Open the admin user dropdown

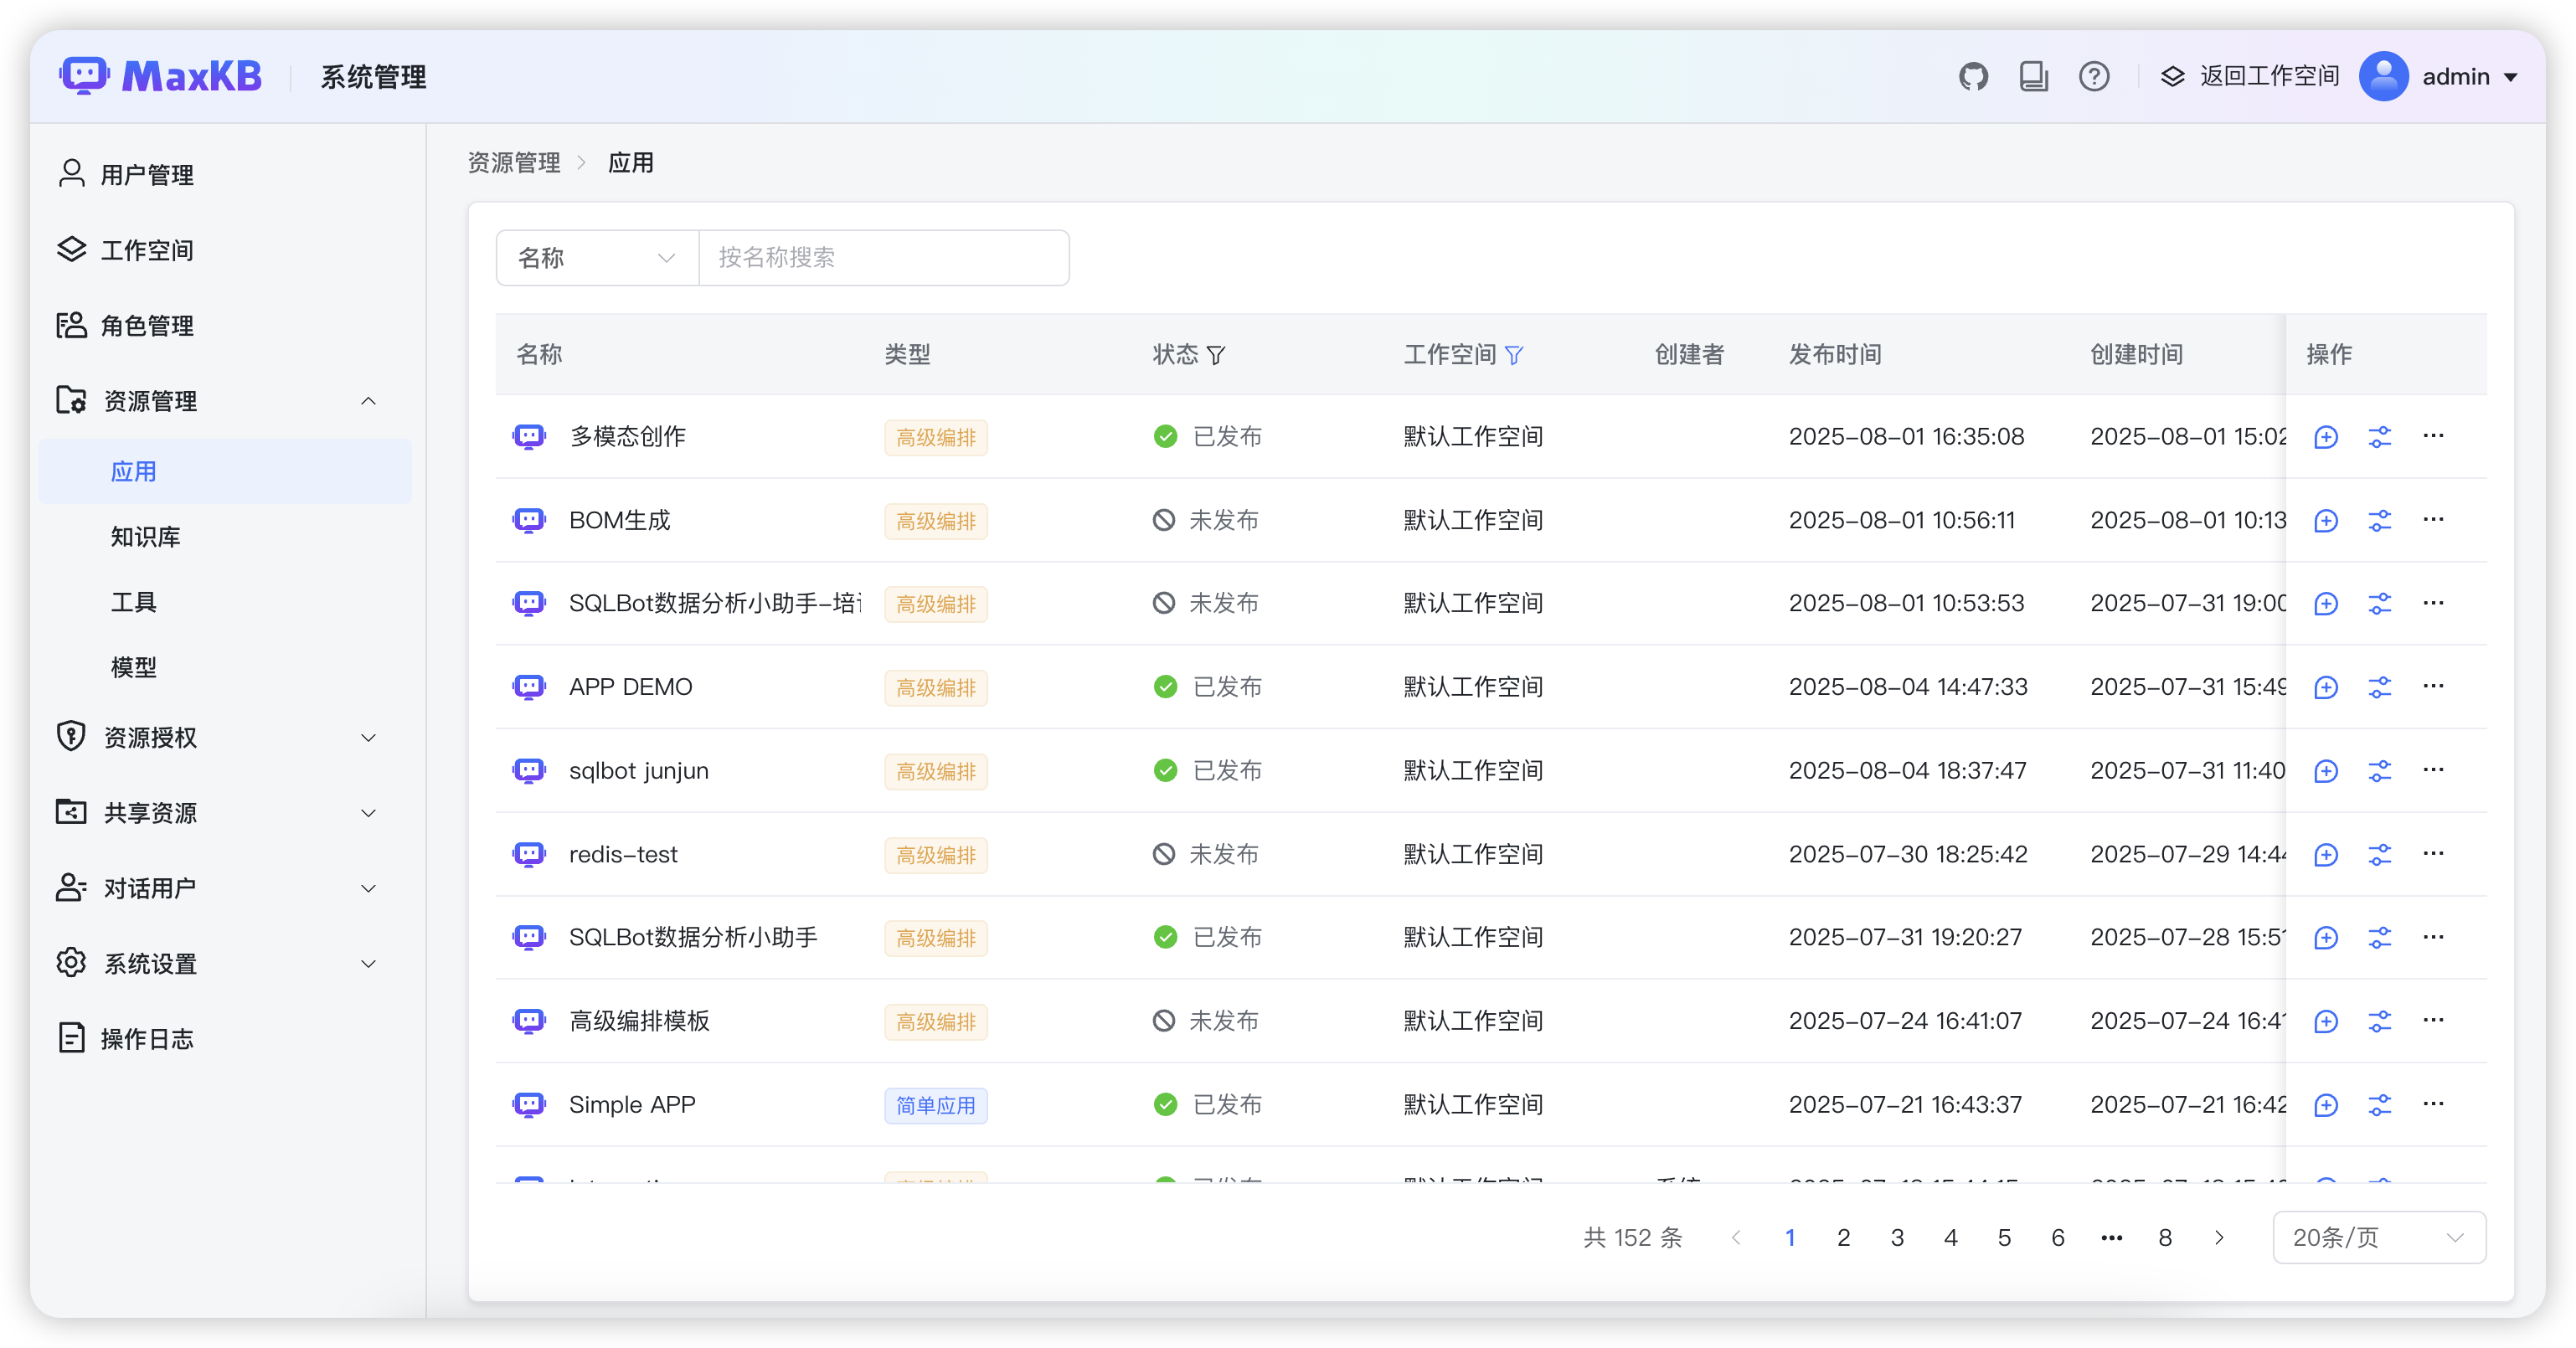tap(2439, 76)
